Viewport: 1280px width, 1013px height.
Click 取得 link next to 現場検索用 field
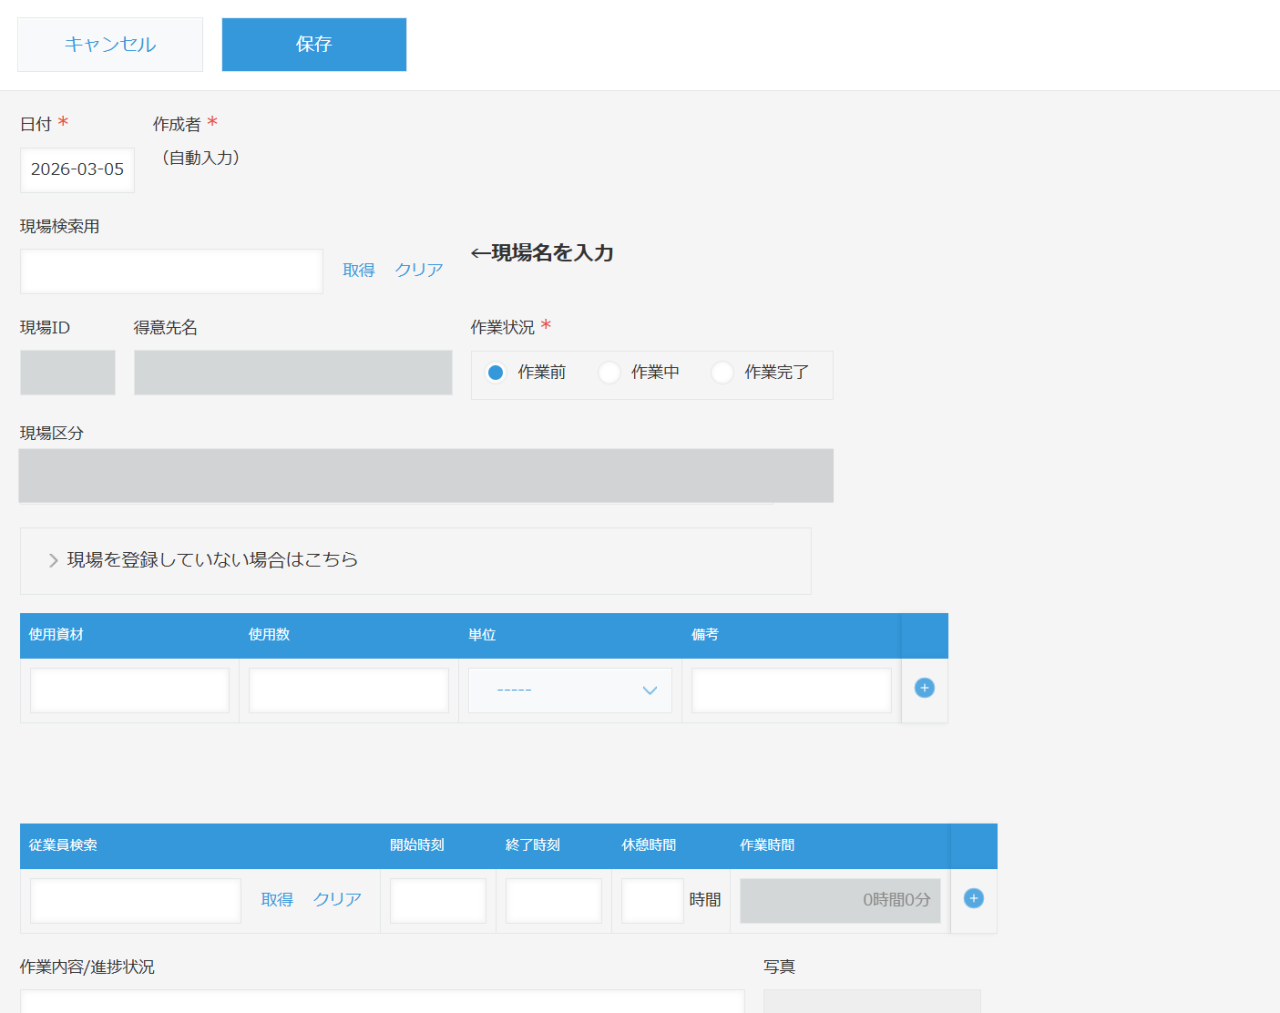coord(358,270)
